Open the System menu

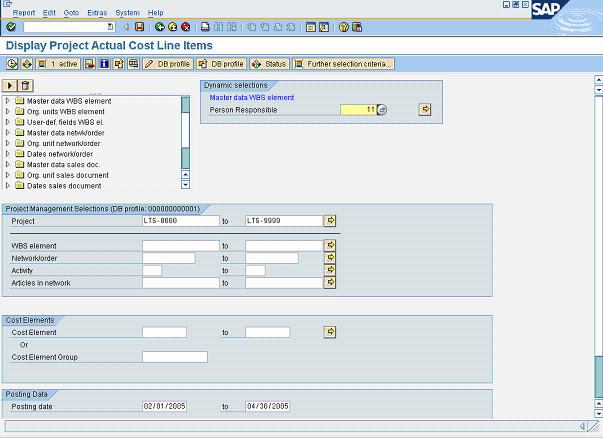tap(127, 13)
